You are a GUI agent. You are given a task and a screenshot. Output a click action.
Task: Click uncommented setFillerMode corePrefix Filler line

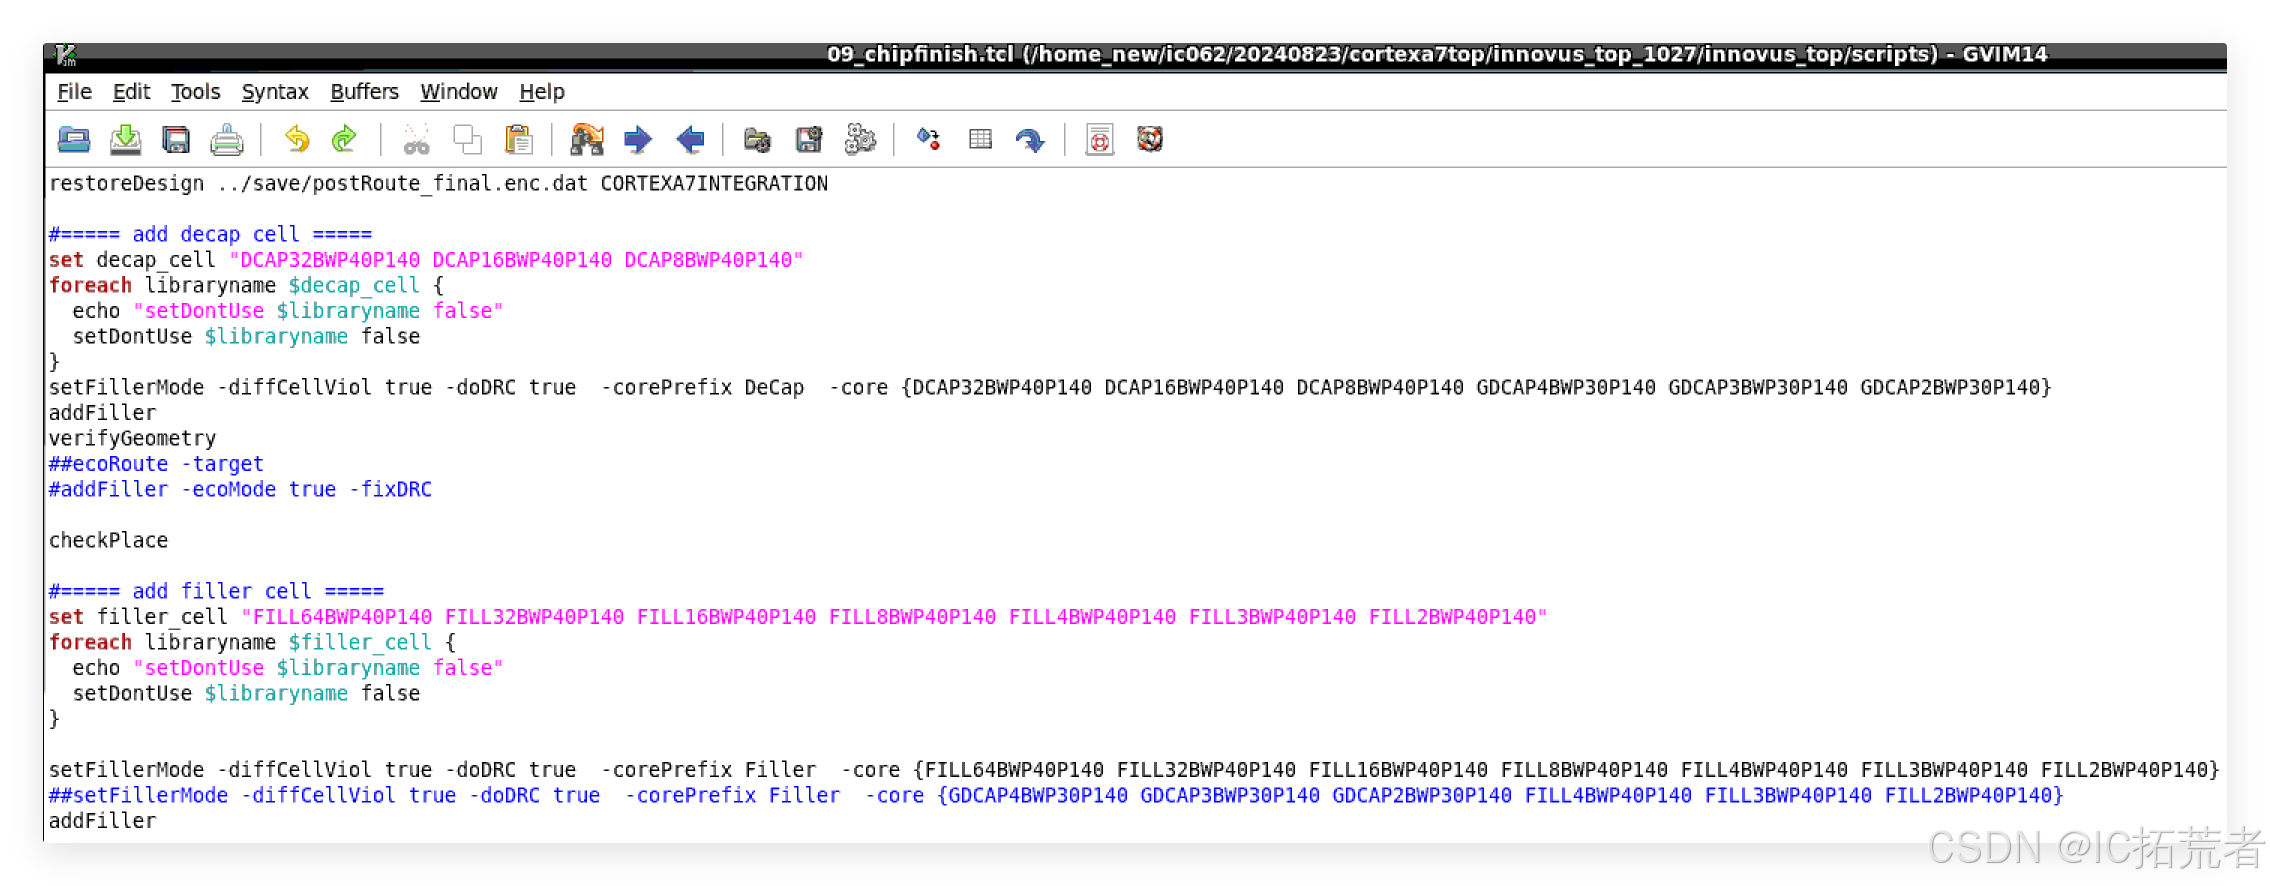tap(1134, 770)
